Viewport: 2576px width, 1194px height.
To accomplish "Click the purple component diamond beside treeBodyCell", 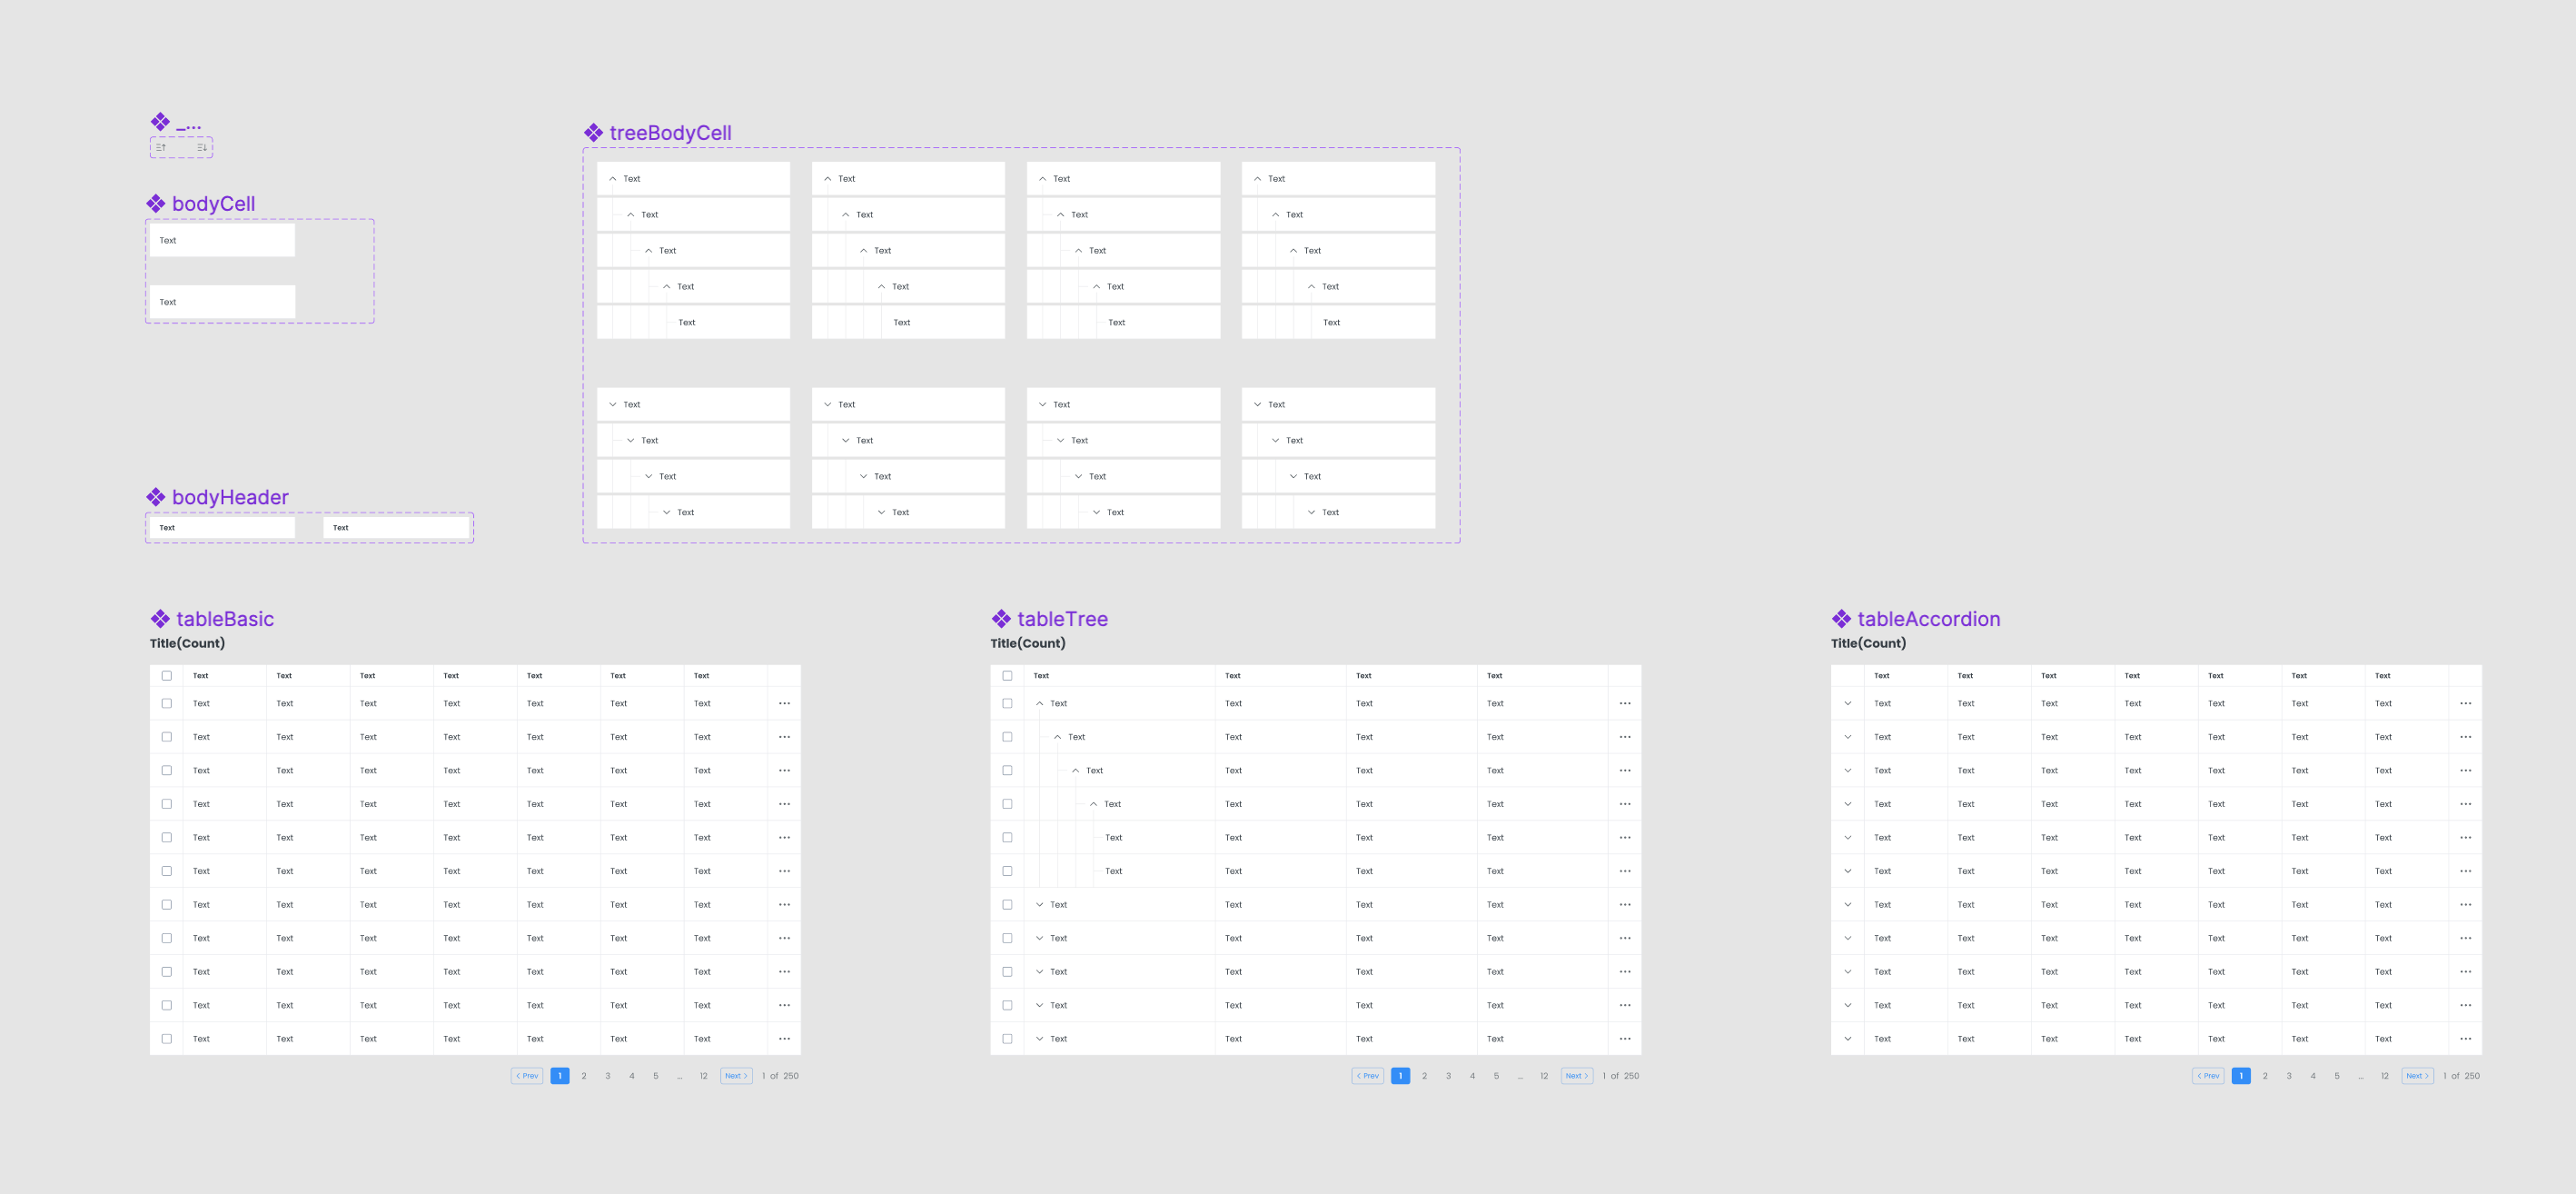I will (x=594, y=131).
